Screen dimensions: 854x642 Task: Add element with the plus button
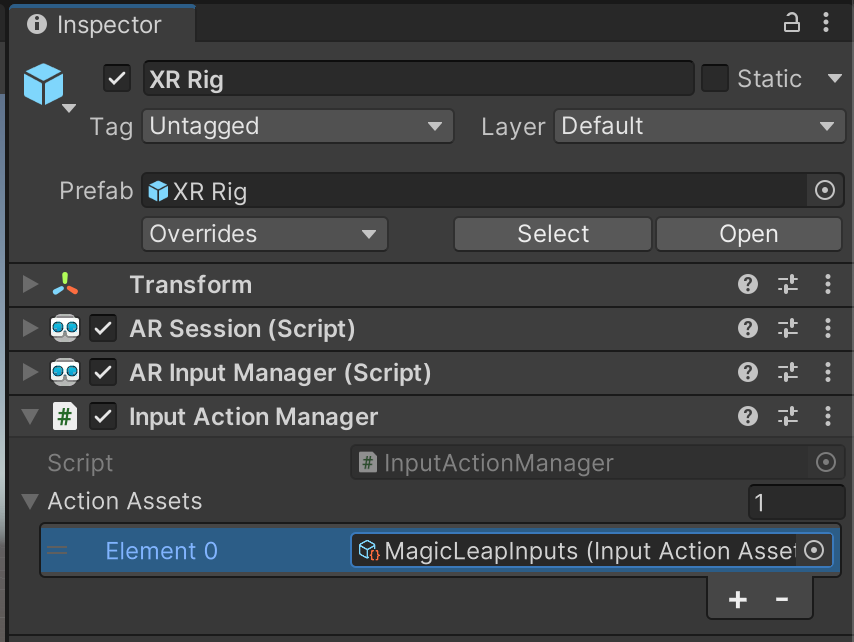click(x=738, y=600)
